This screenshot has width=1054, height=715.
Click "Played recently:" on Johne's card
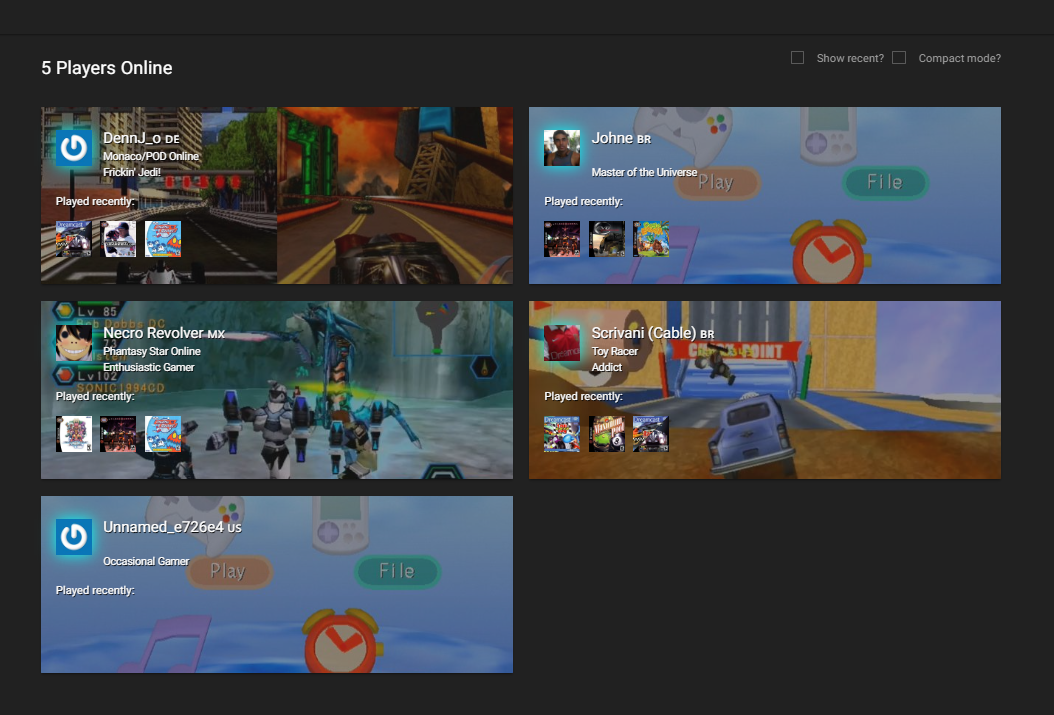[x=583, y=201]
